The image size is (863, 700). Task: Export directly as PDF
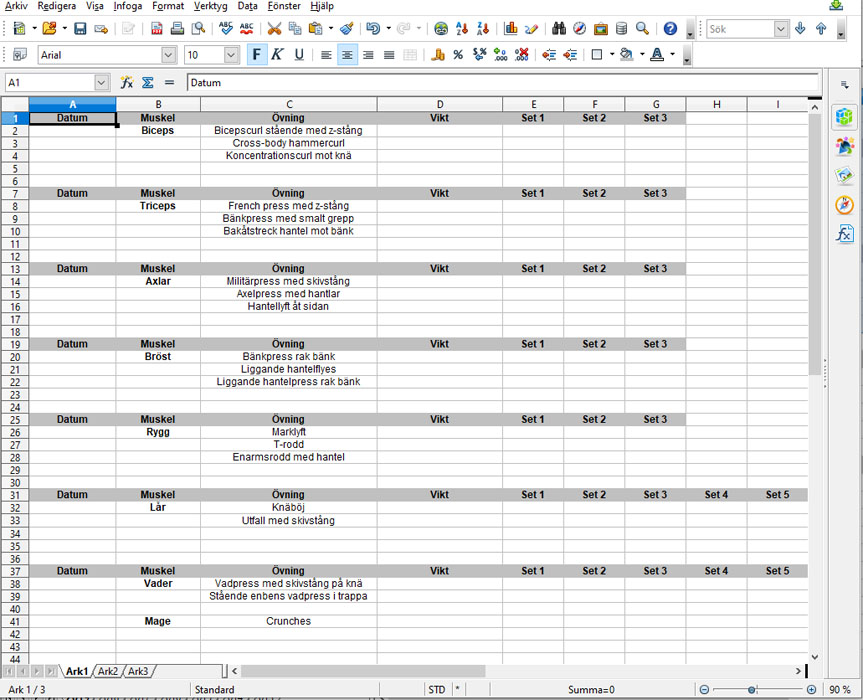157,29
